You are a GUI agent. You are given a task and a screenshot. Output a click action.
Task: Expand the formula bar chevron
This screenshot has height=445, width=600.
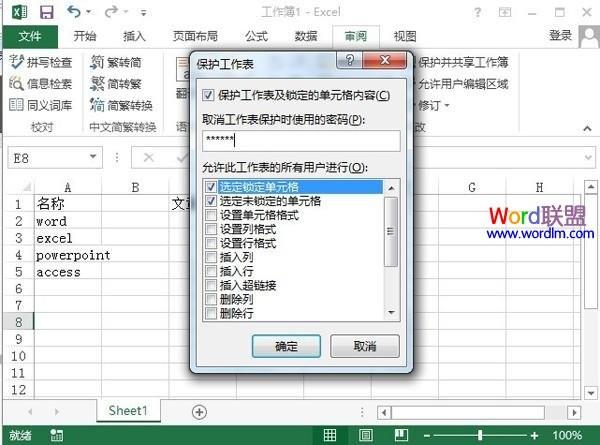(x=589, y=157)
